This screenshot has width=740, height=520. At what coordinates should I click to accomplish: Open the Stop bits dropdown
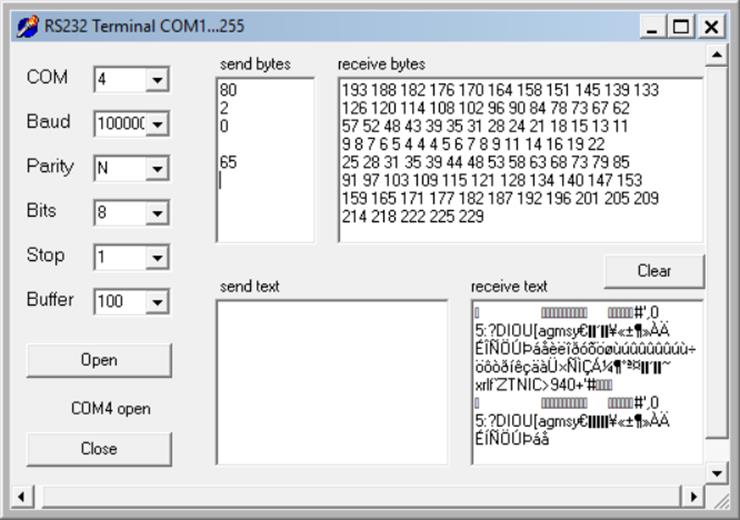coord(157,258)
